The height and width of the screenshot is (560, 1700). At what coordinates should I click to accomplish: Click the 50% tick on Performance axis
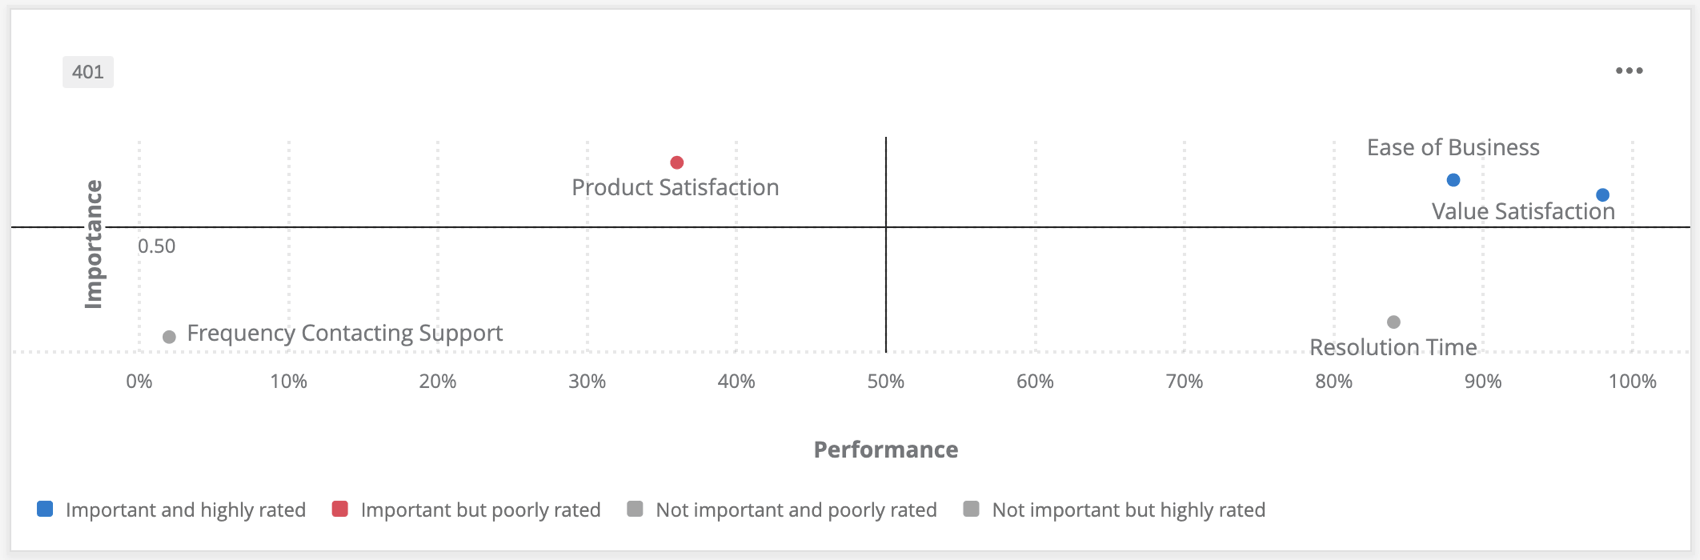click(x=885, y=381)
